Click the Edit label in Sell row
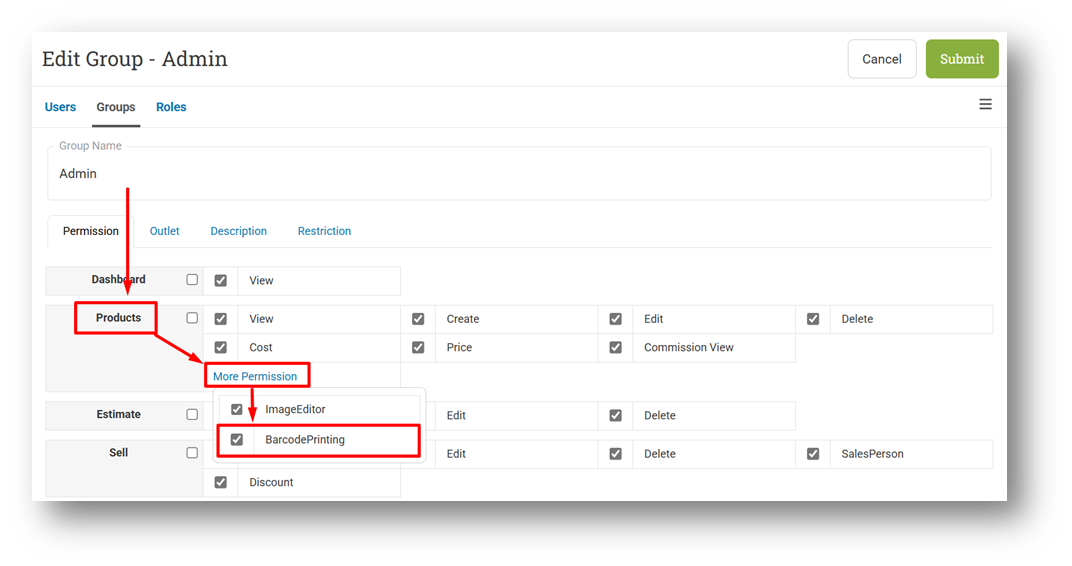1072x566 pixels. point(456,454)
